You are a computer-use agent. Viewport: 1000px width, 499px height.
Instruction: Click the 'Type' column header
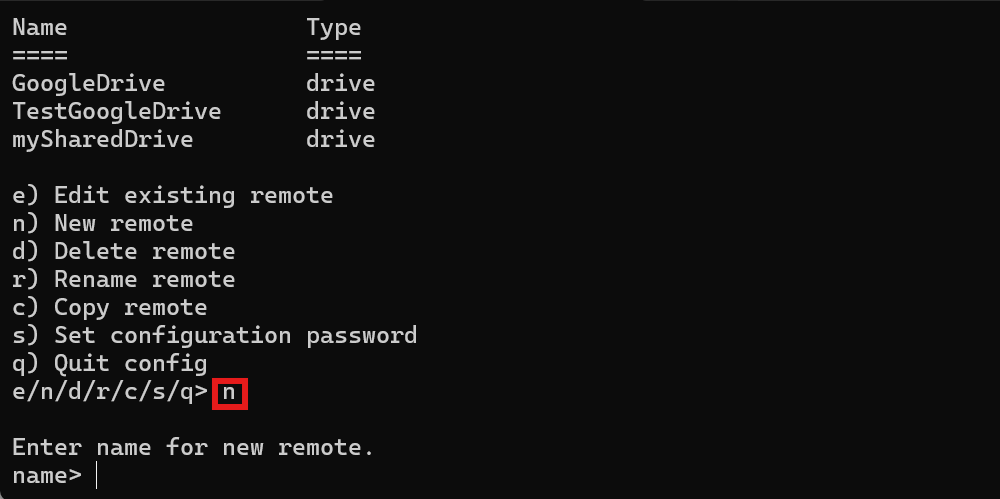click(x=334, y=28)
